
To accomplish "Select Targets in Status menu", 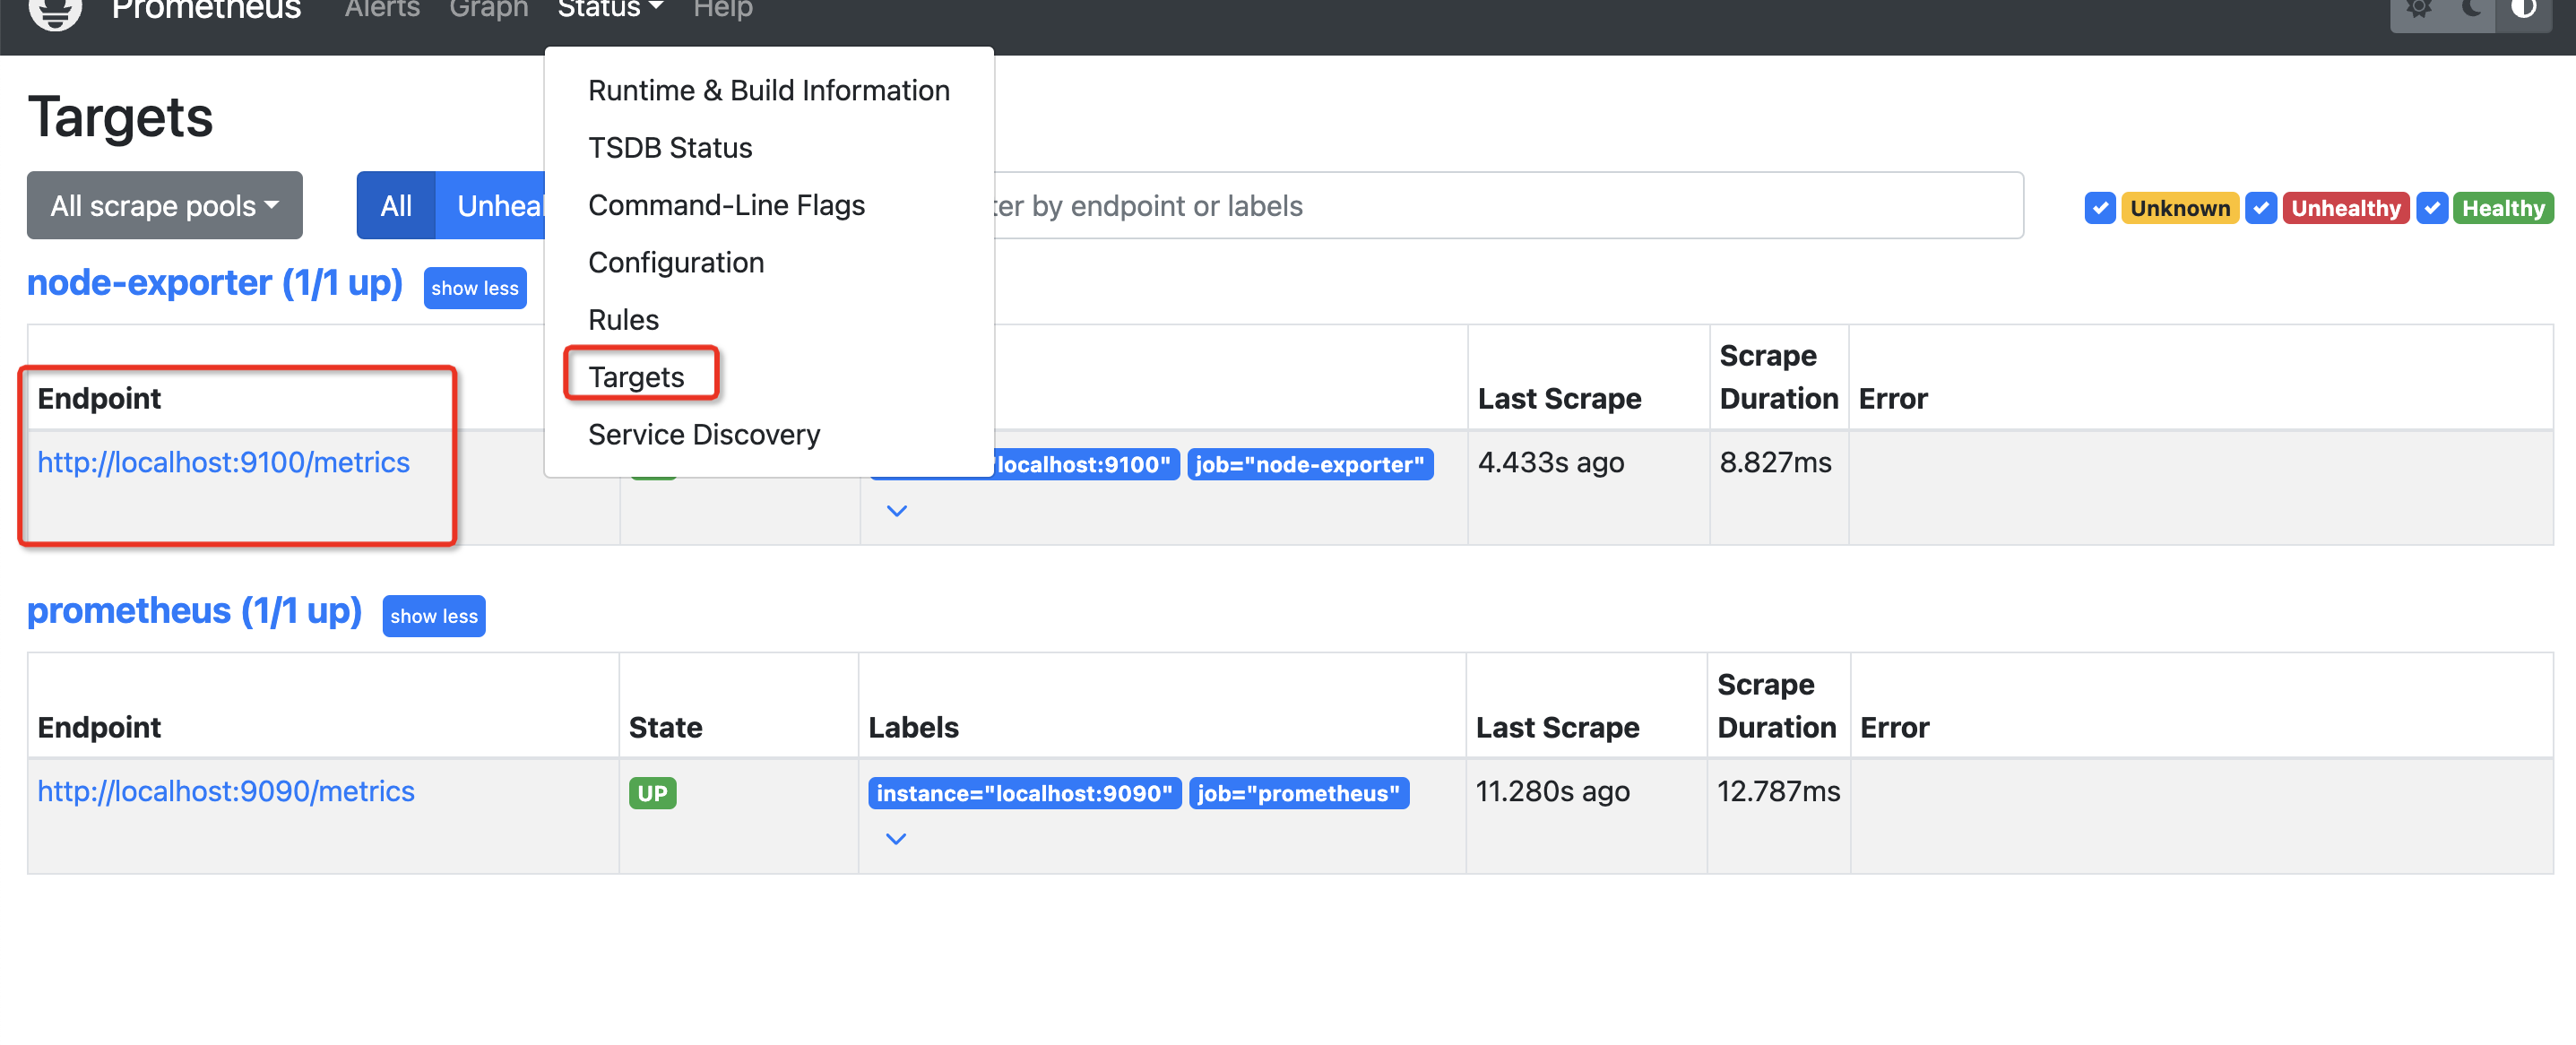I will pos(769,377).
